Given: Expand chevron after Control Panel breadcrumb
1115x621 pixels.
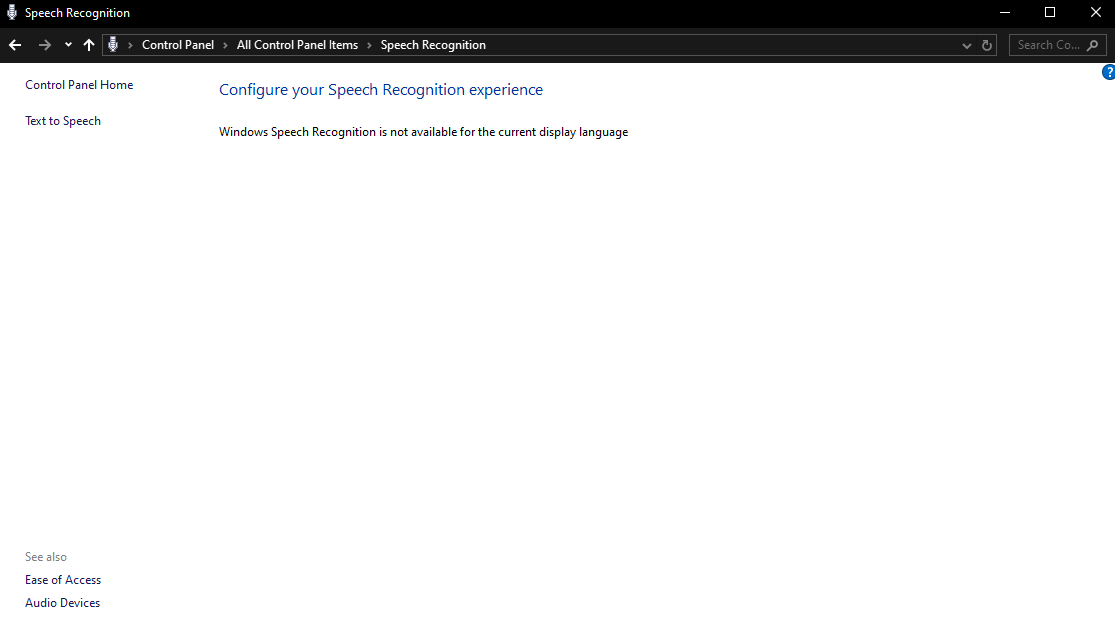Looking at the screenshot, I should (x=225, y=46).
